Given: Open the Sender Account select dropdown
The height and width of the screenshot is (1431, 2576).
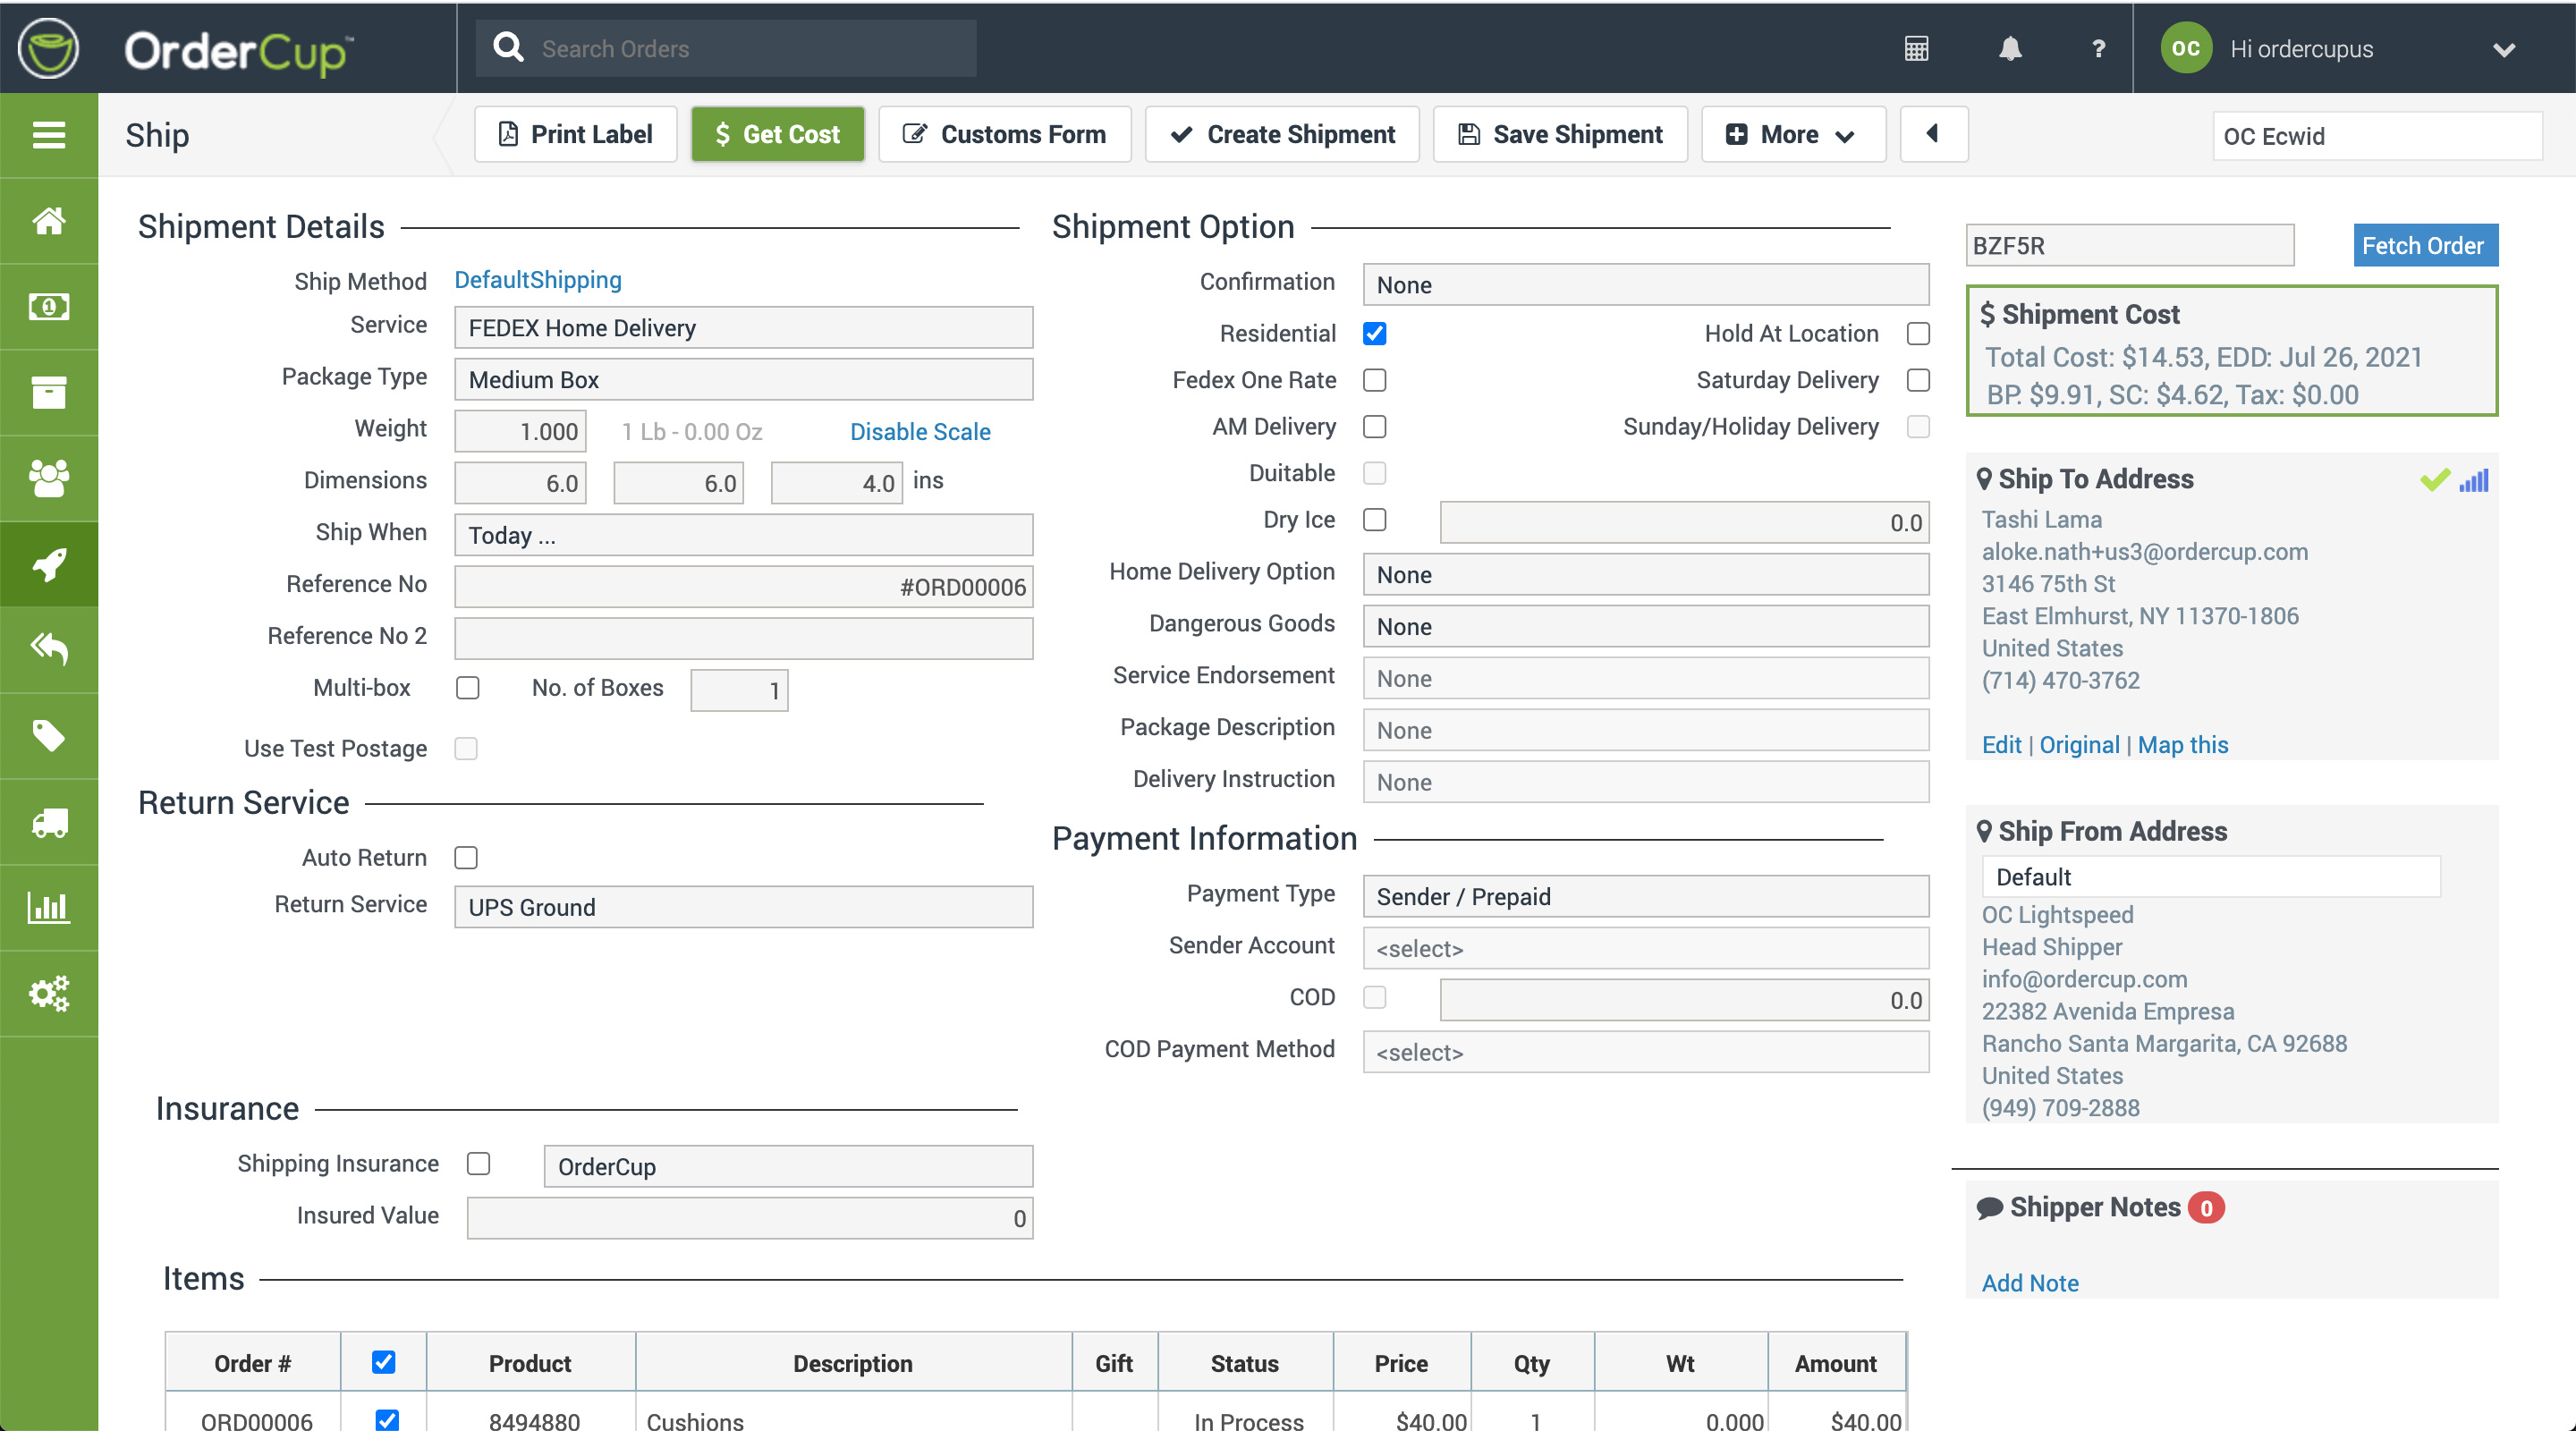Looking at the screenshot, I should [1645, 949].
